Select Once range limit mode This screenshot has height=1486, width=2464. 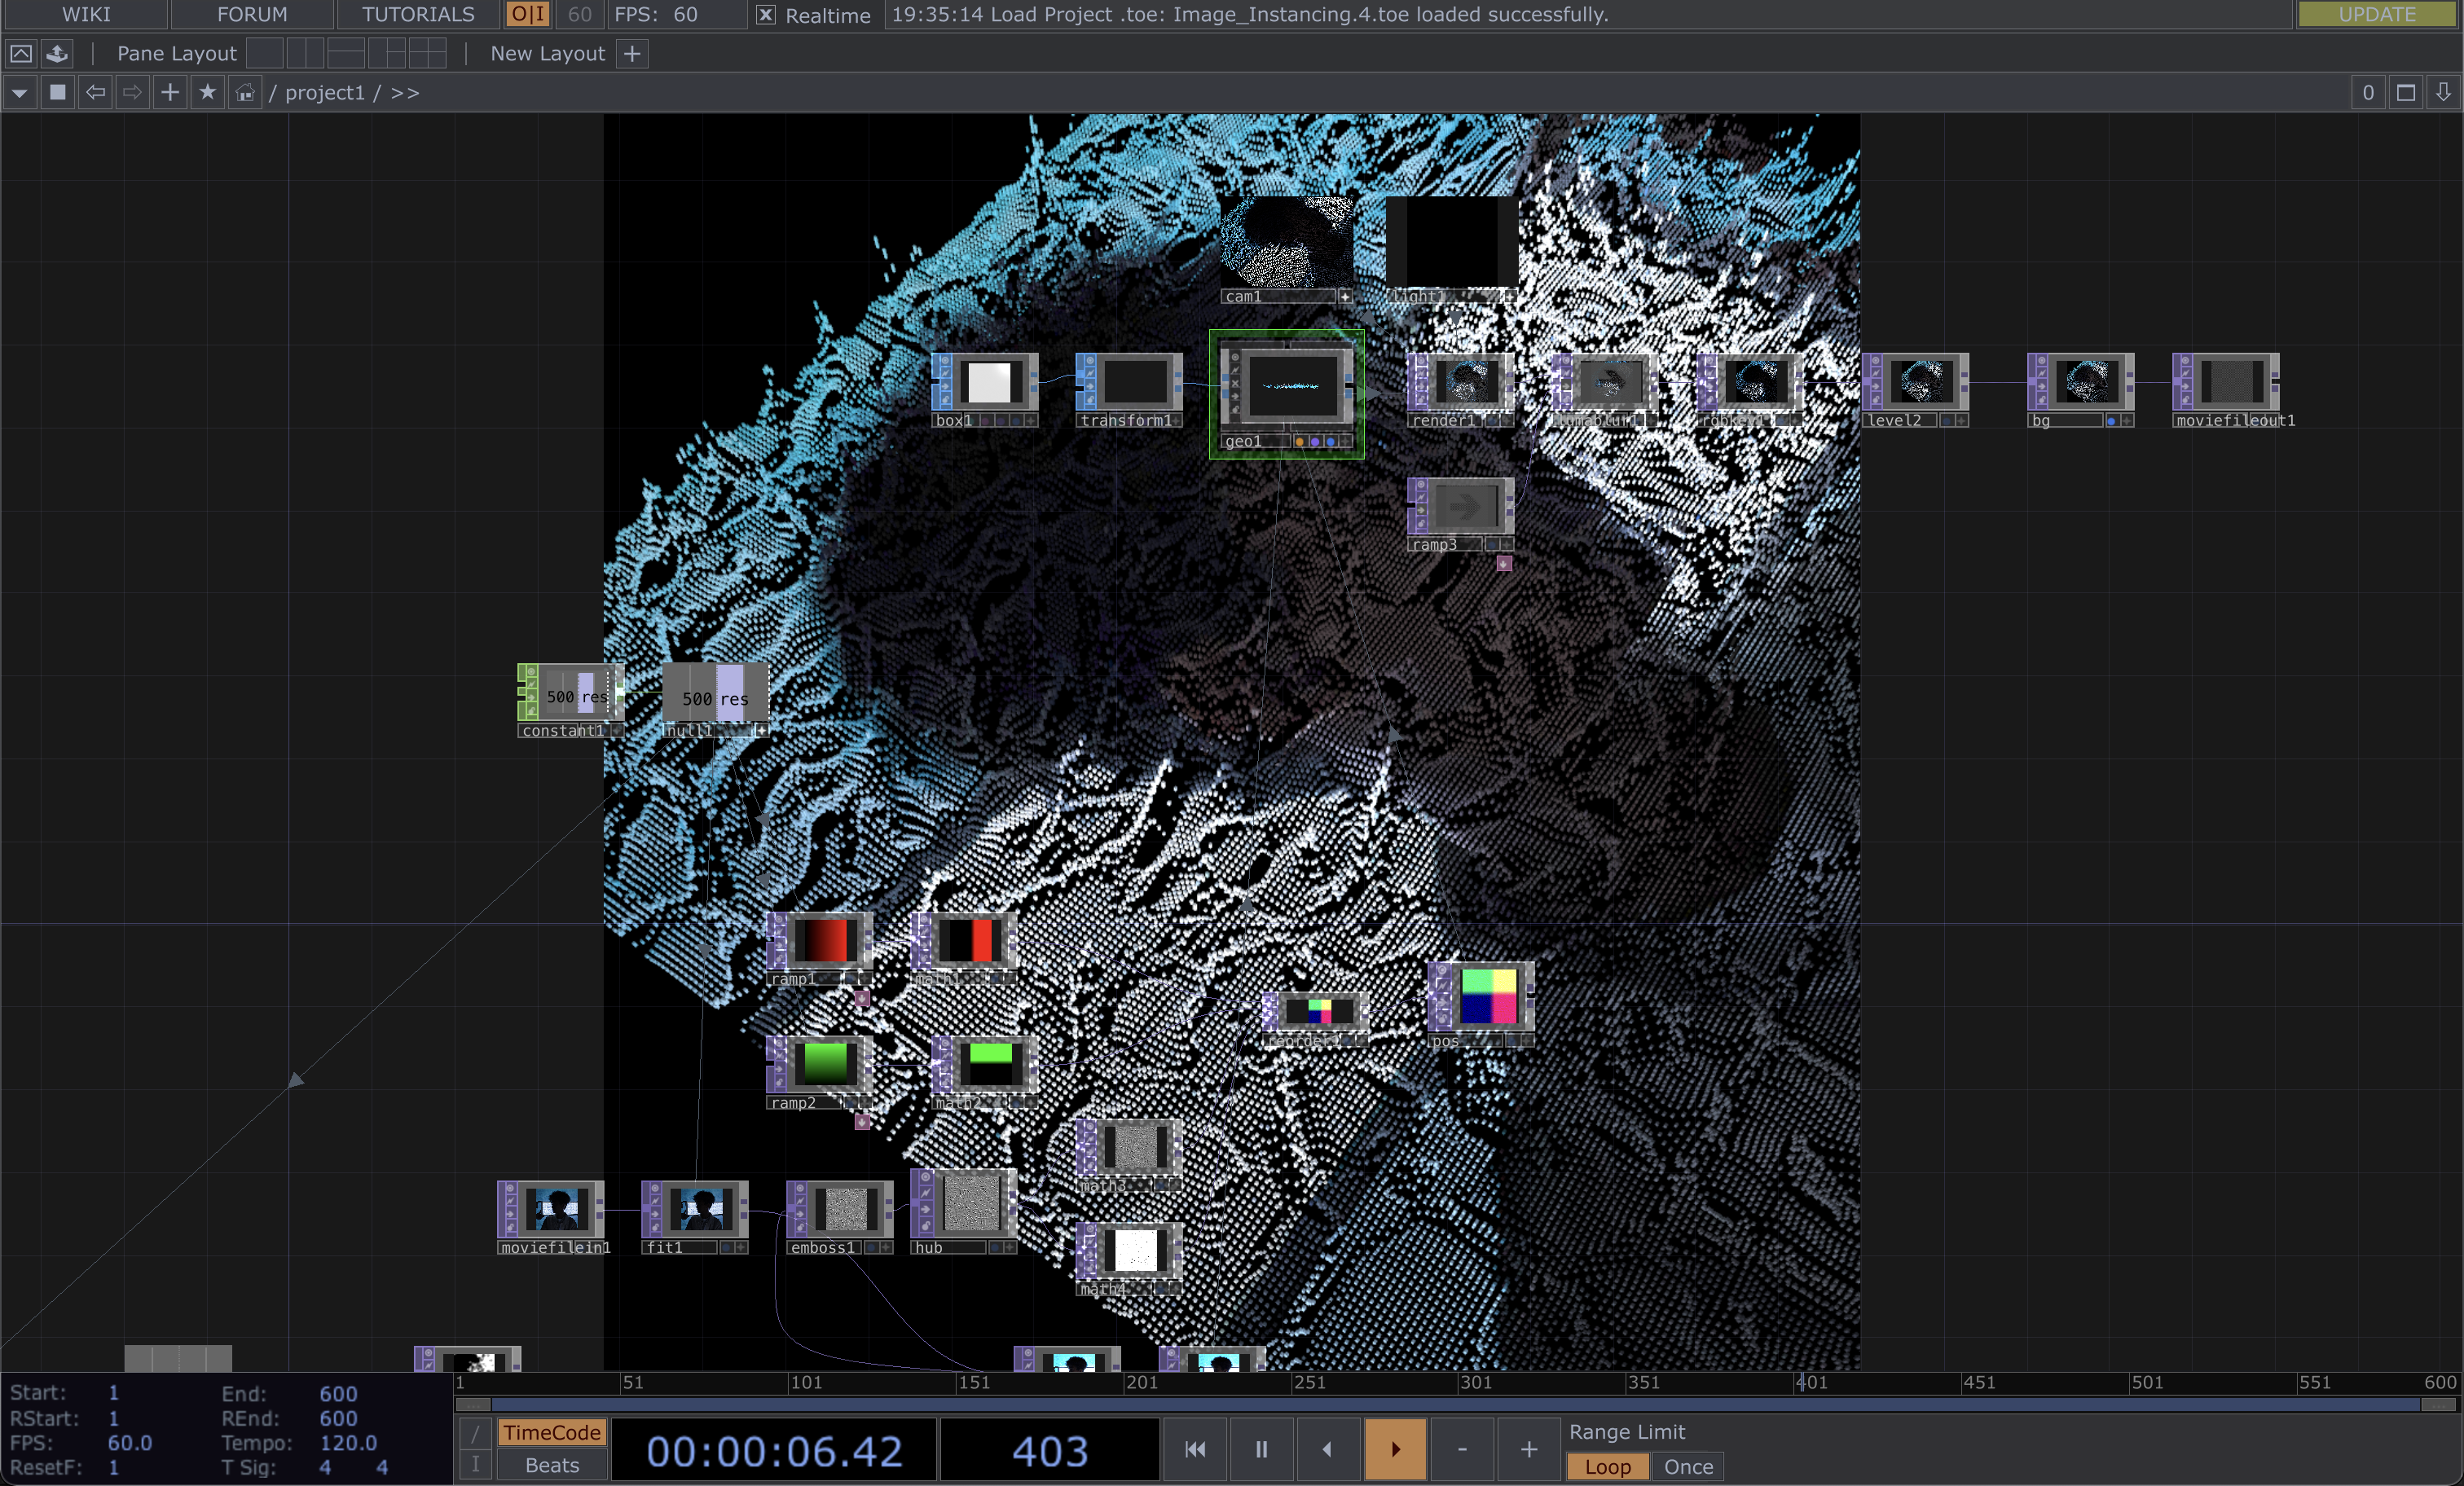click(1688, 1466)
